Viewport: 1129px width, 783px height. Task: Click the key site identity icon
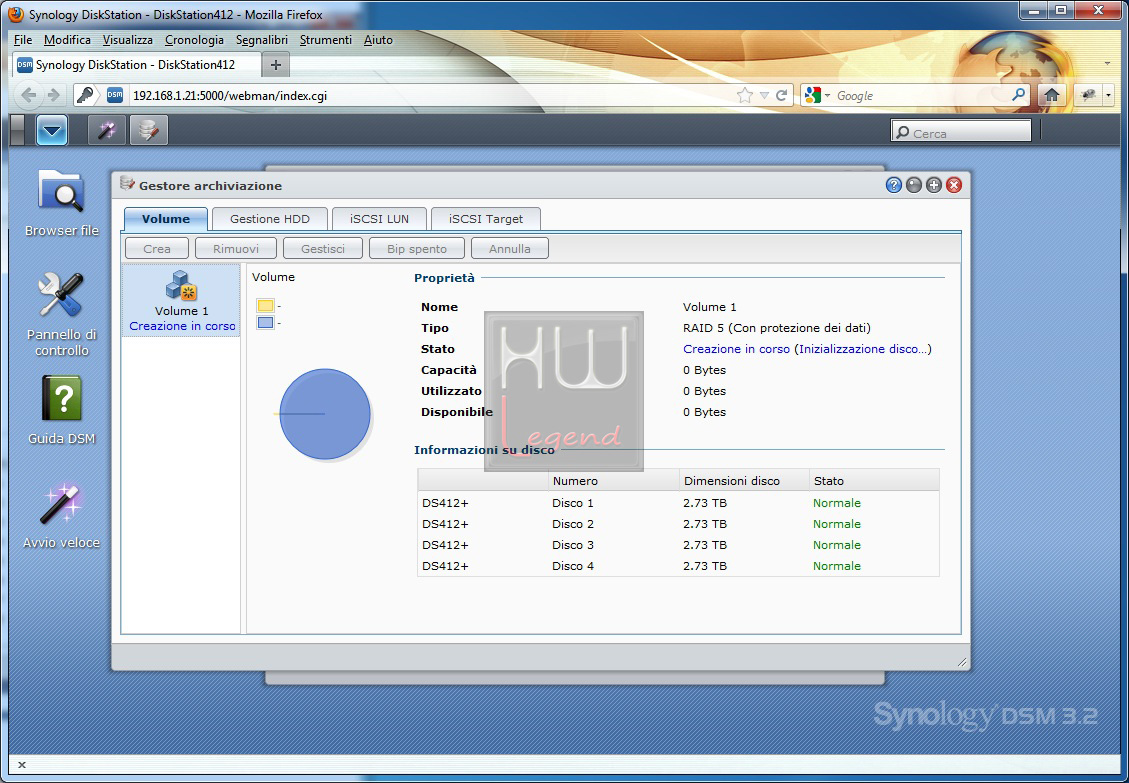pyautogui.click(x=85, y=95)
